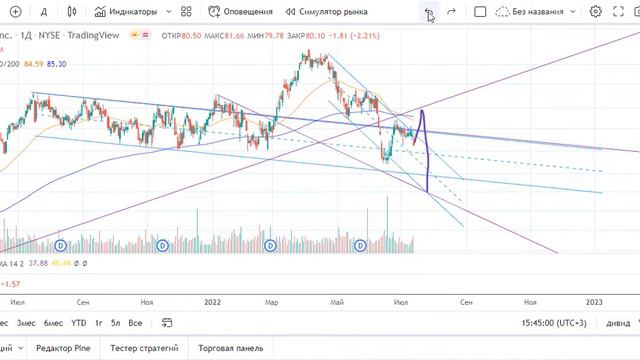Screen dimensions: 640x360
Task: Select the Все time range
Action: [135, 323]
